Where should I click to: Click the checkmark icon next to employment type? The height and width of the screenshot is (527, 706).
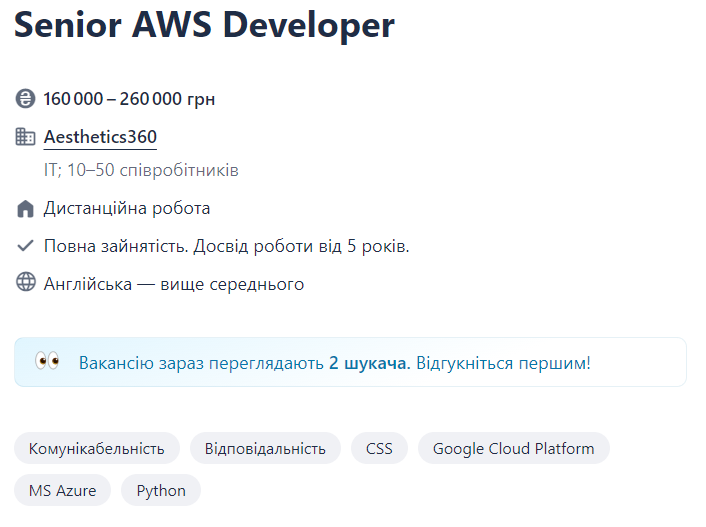(x=26, y=246)
